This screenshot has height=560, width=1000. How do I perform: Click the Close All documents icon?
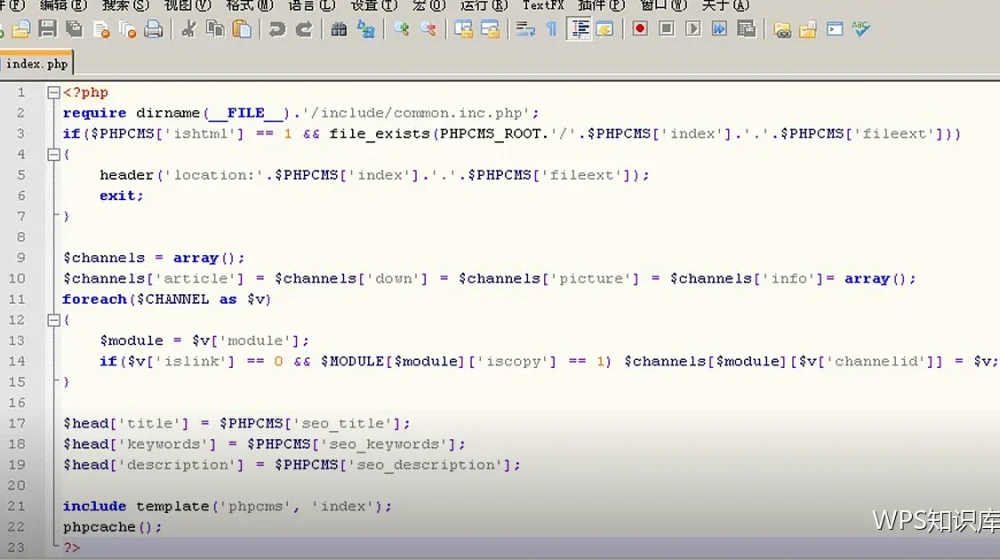click(128, 29)
